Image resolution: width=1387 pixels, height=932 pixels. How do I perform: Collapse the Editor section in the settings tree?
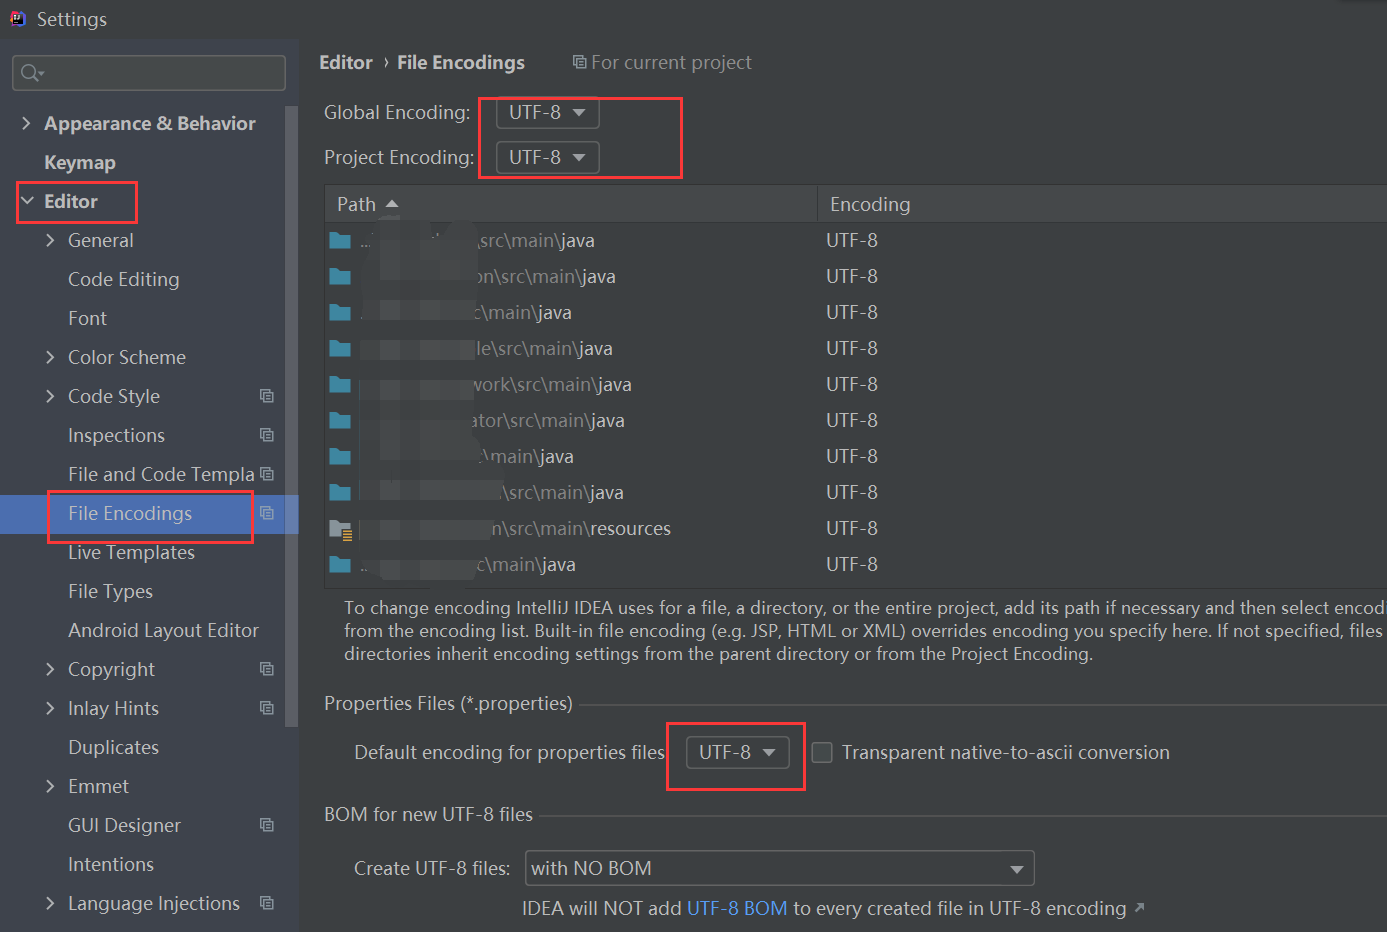[x=27, y=201]
